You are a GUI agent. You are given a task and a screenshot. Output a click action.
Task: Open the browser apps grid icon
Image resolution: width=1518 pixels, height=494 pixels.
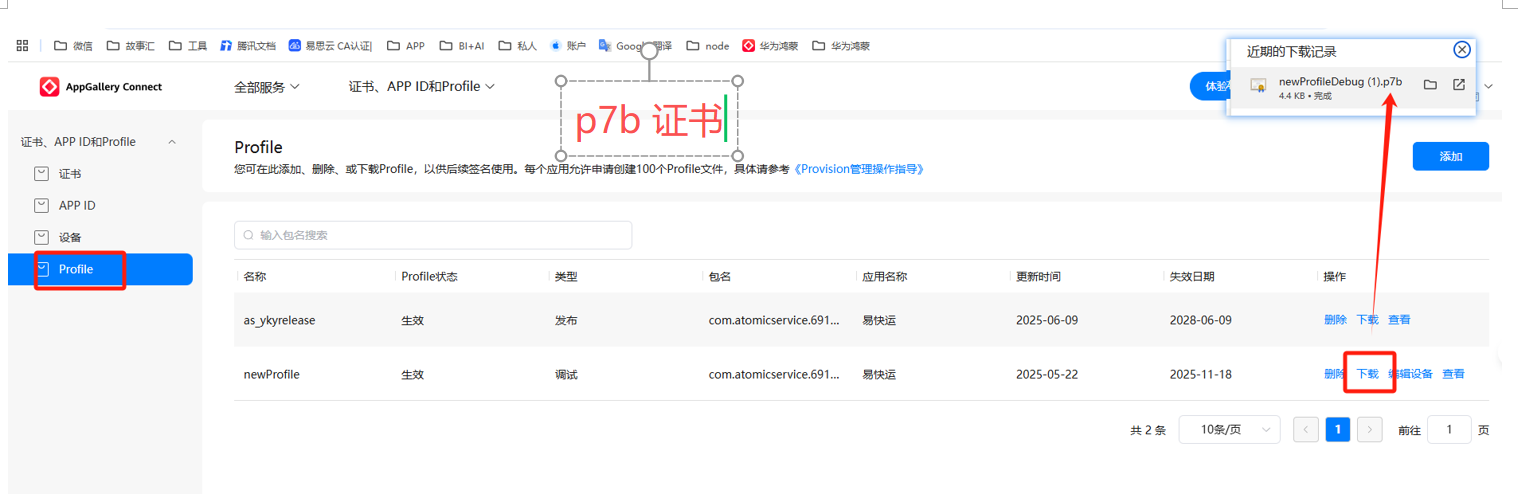click(22, 46)
